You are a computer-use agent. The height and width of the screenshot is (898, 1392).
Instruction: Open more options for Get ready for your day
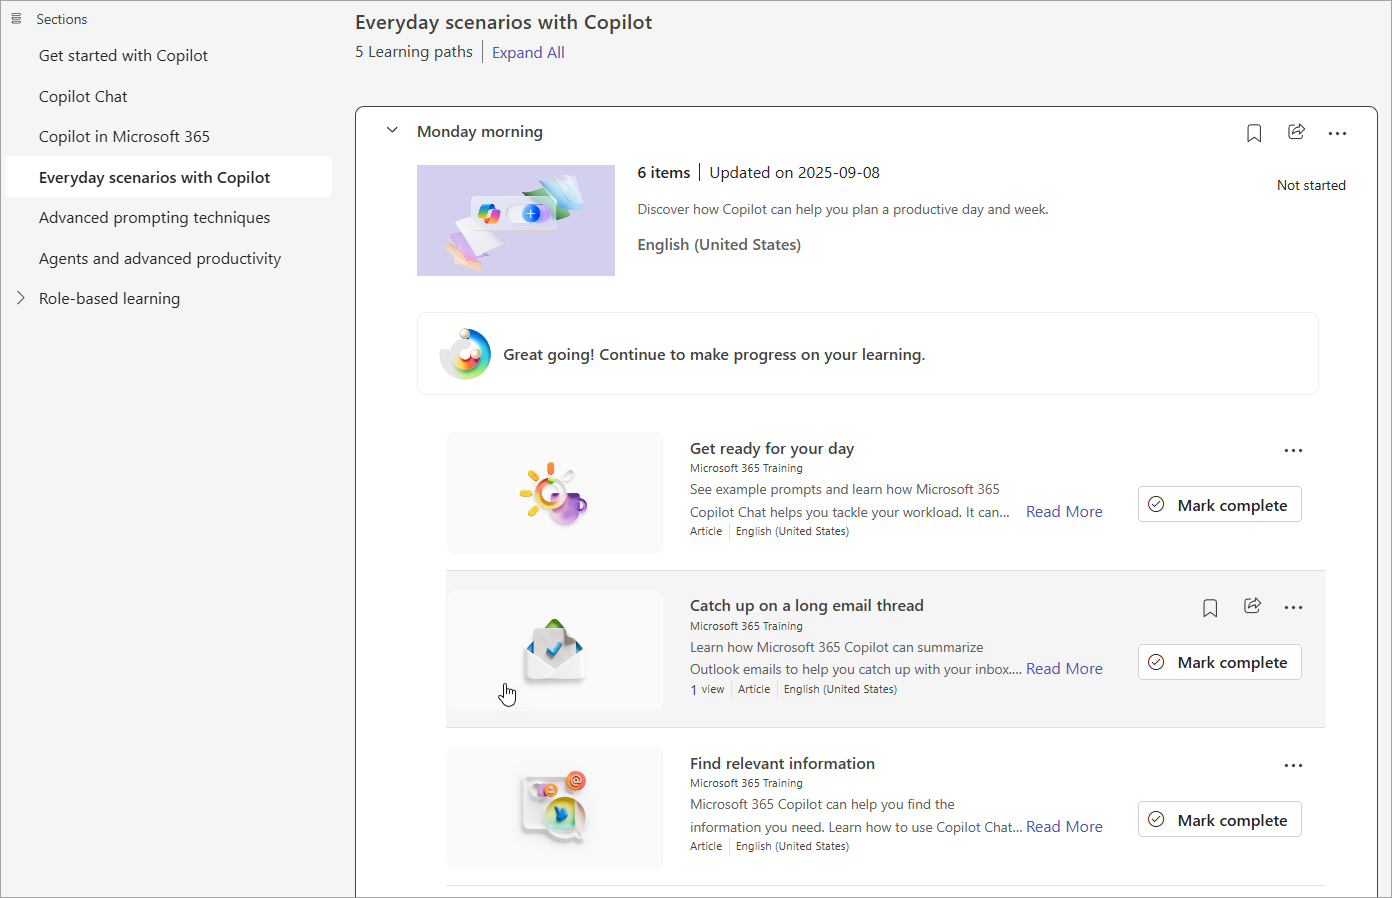1293,450
